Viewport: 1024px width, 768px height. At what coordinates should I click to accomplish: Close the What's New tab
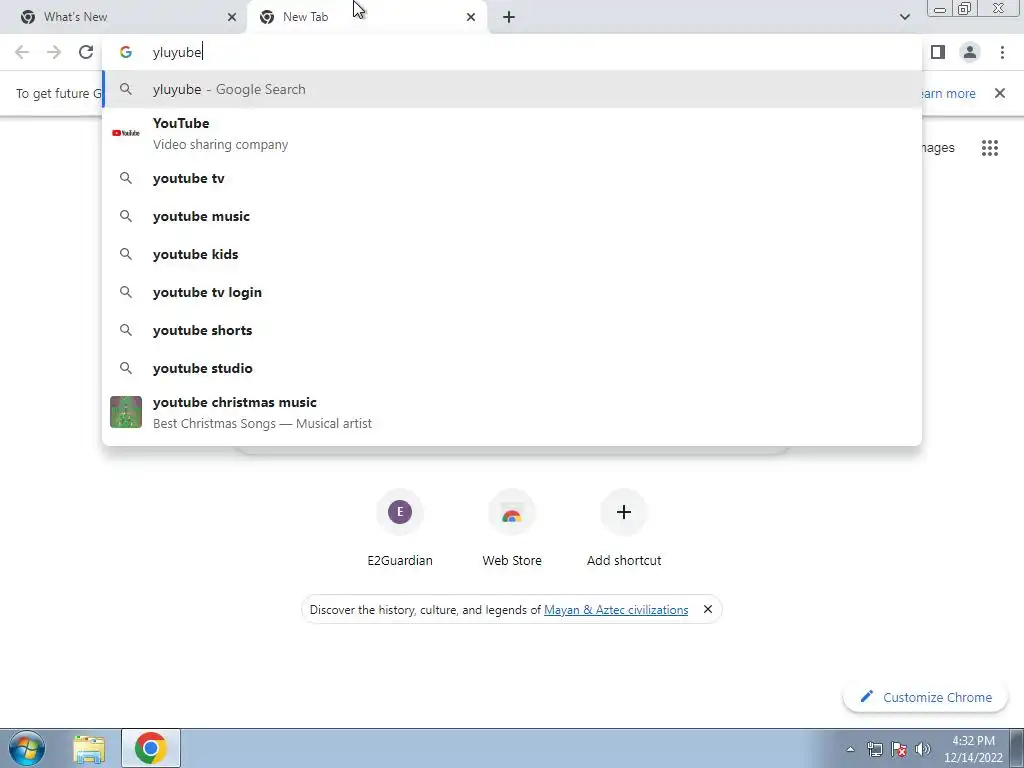click(232, 17)
